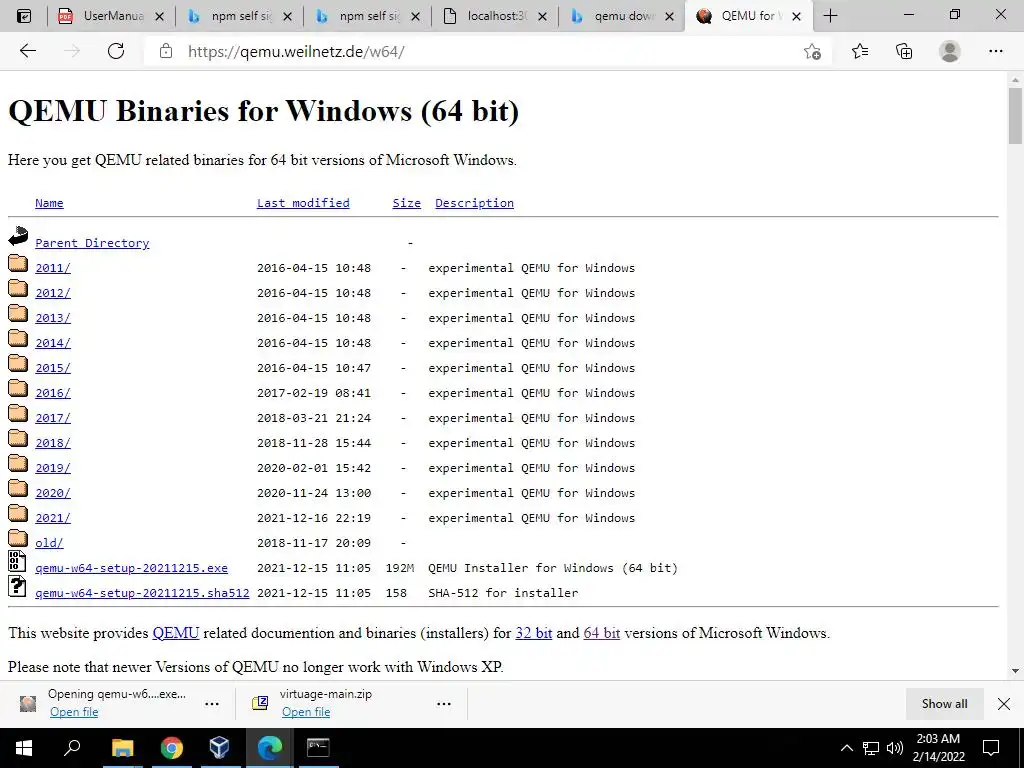This screenshot has height=768, width=1024.
Task: Click scrollbar down arrow
Action: (x=1015, y=671)
